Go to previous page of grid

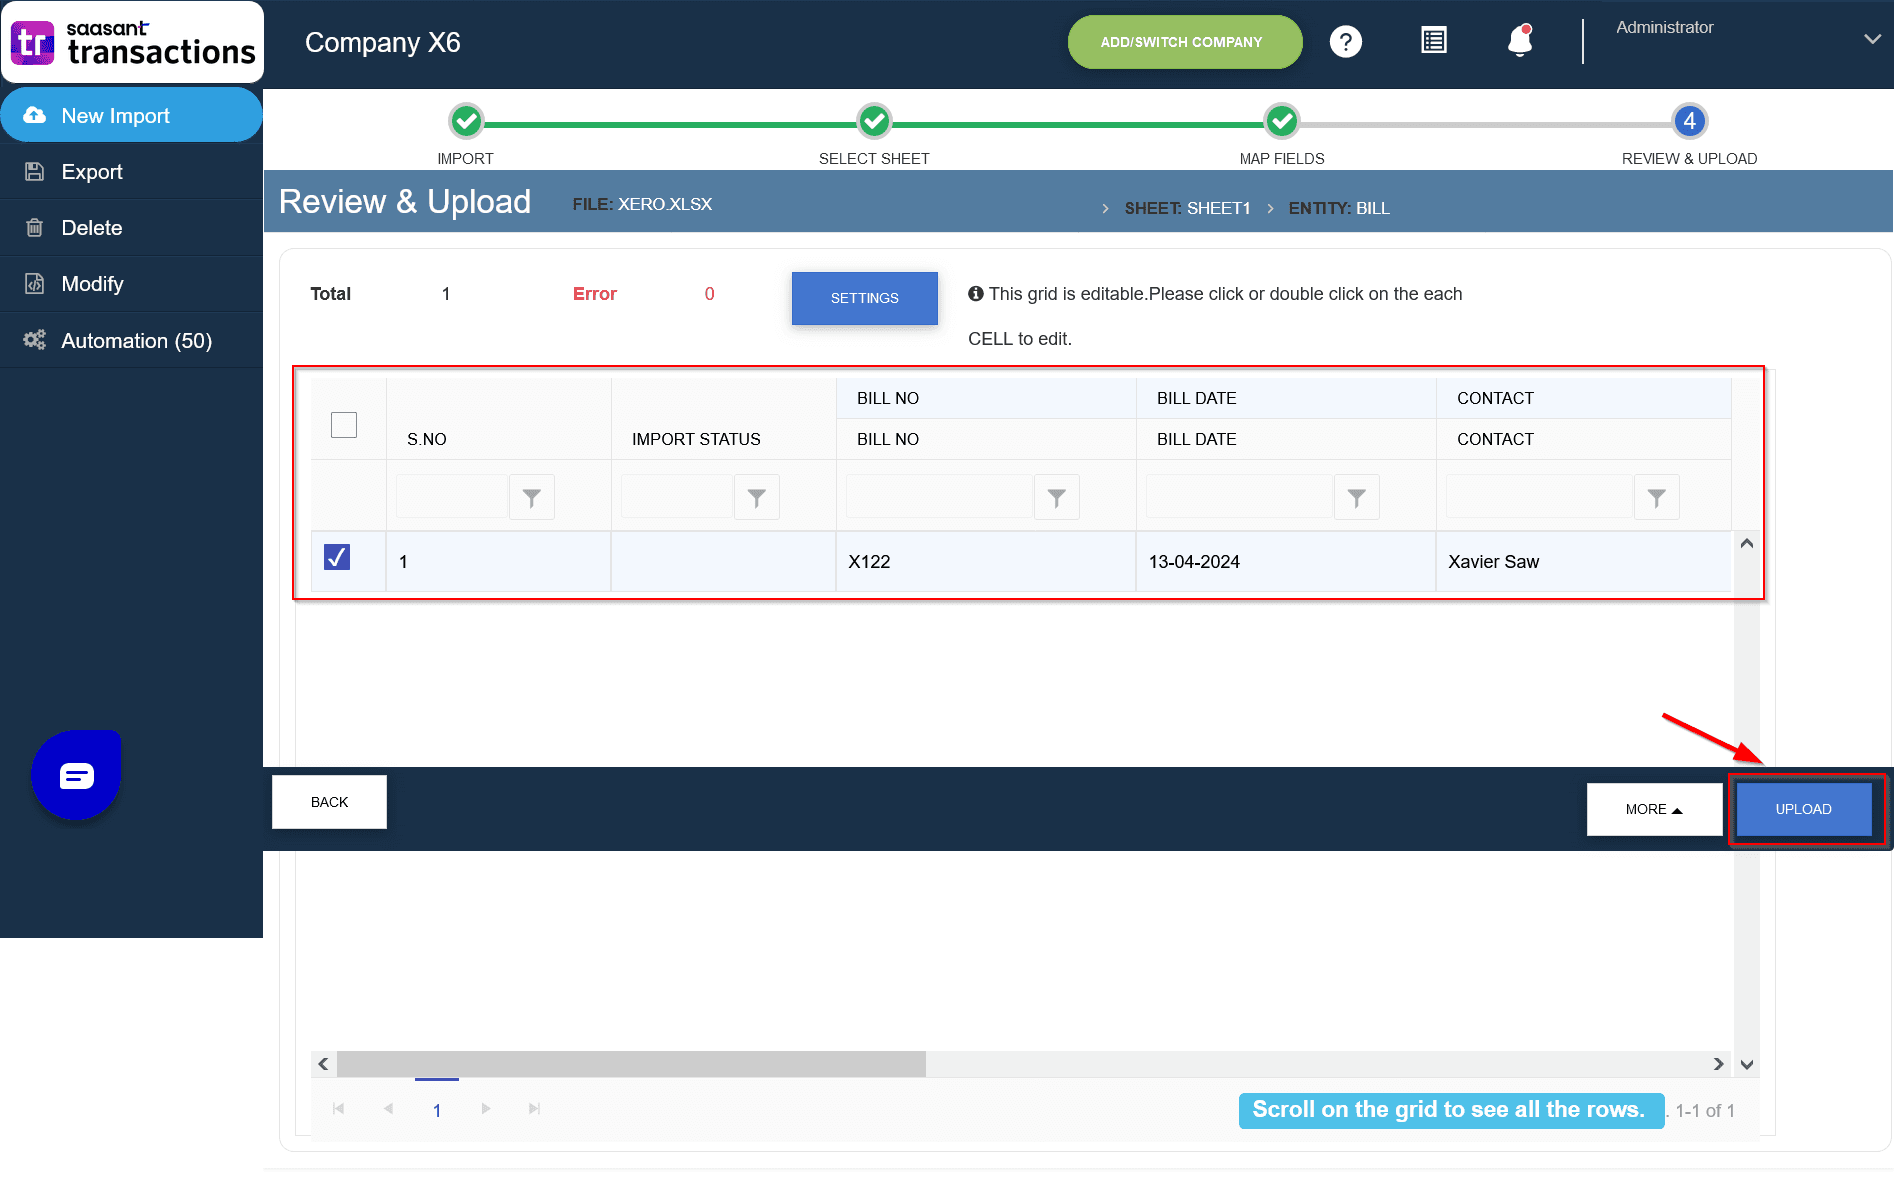coord(388,1109)
